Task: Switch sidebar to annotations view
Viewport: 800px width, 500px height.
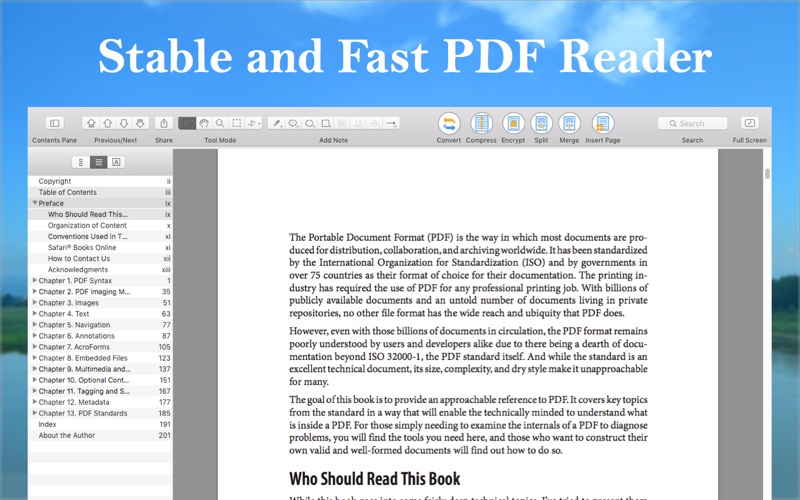Action: 116,162
